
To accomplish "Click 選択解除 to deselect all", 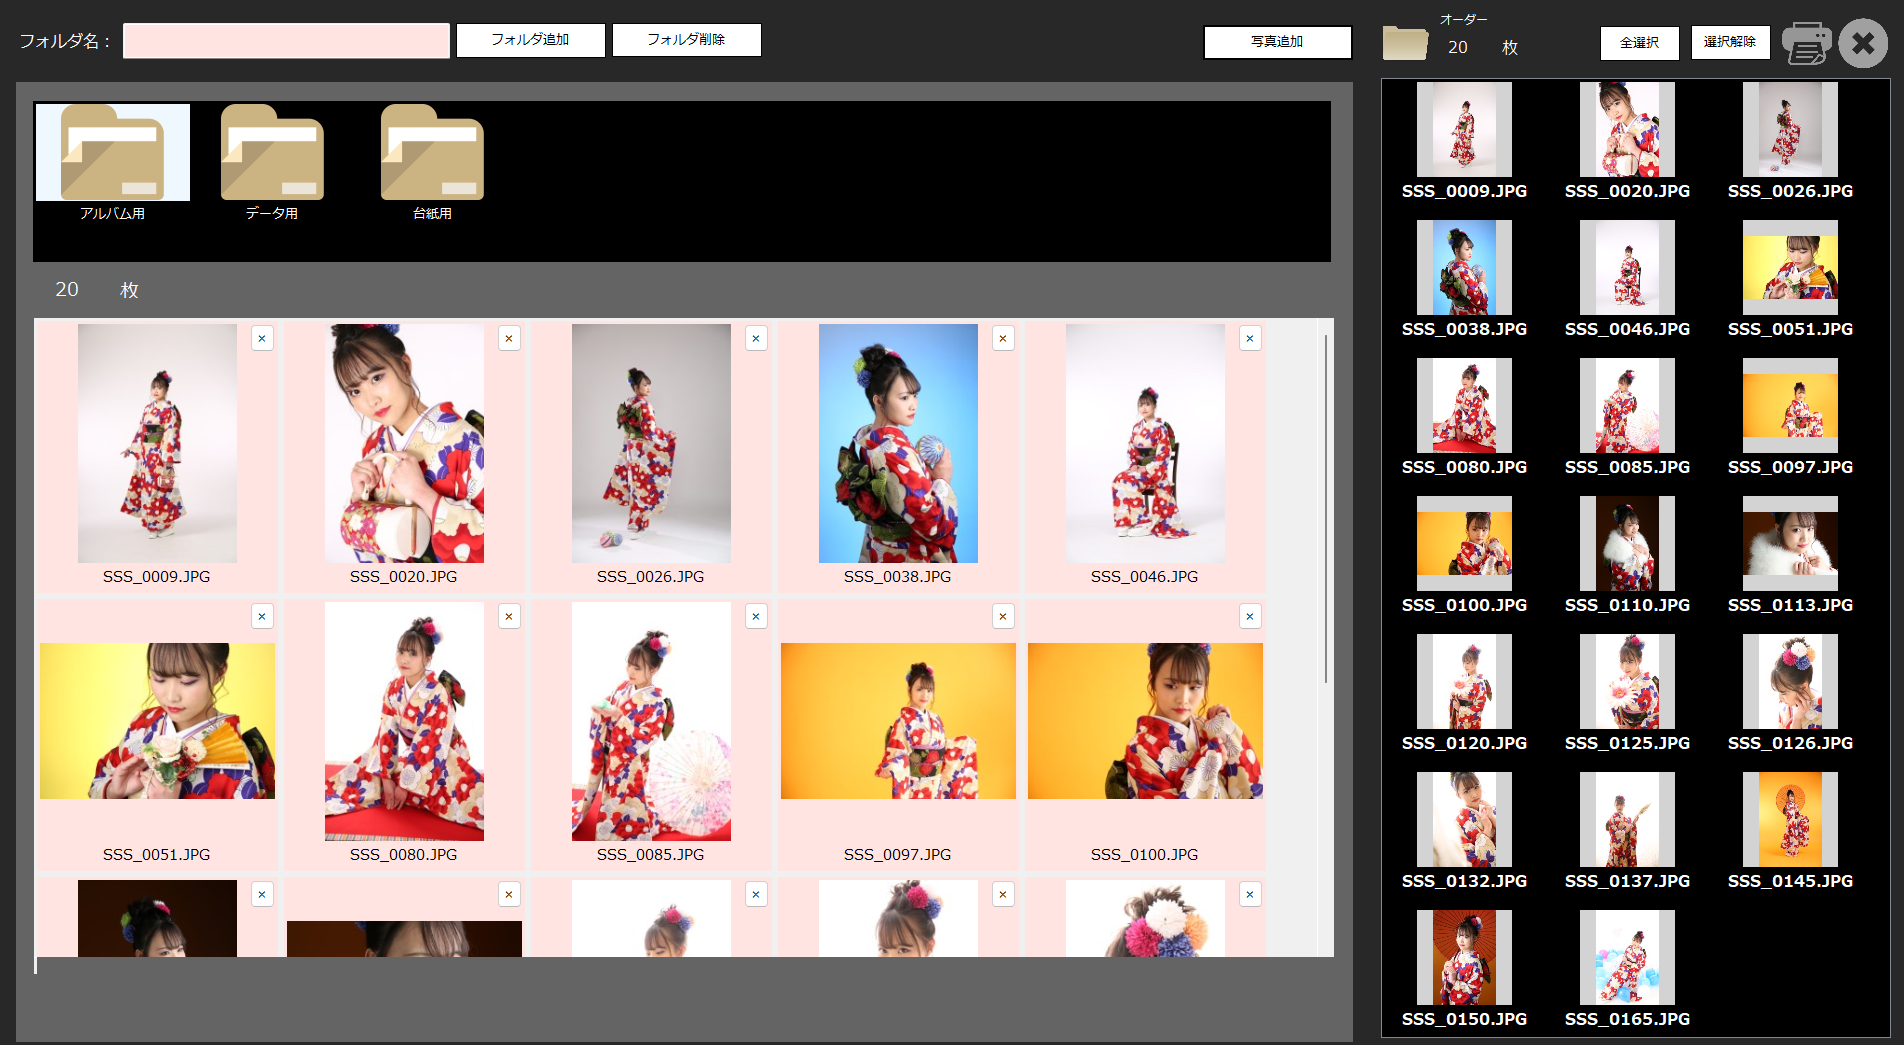I will coord(1730,42).
